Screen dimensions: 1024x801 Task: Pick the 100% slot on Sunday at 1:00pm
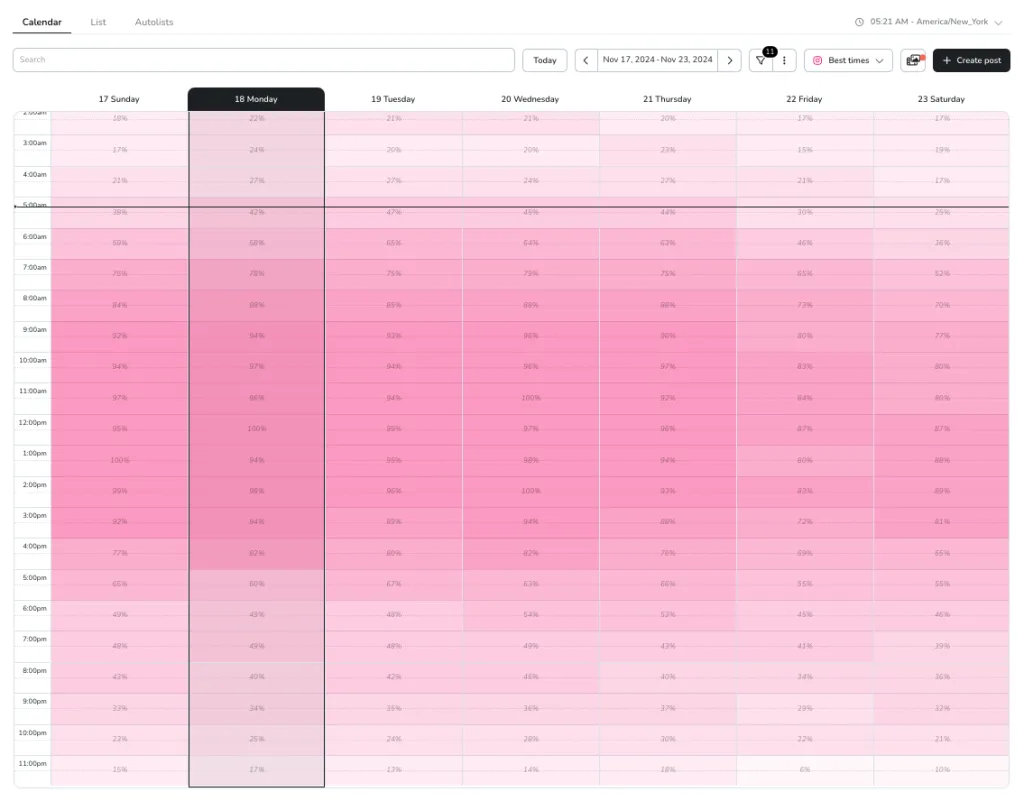(x=119, y=460)
